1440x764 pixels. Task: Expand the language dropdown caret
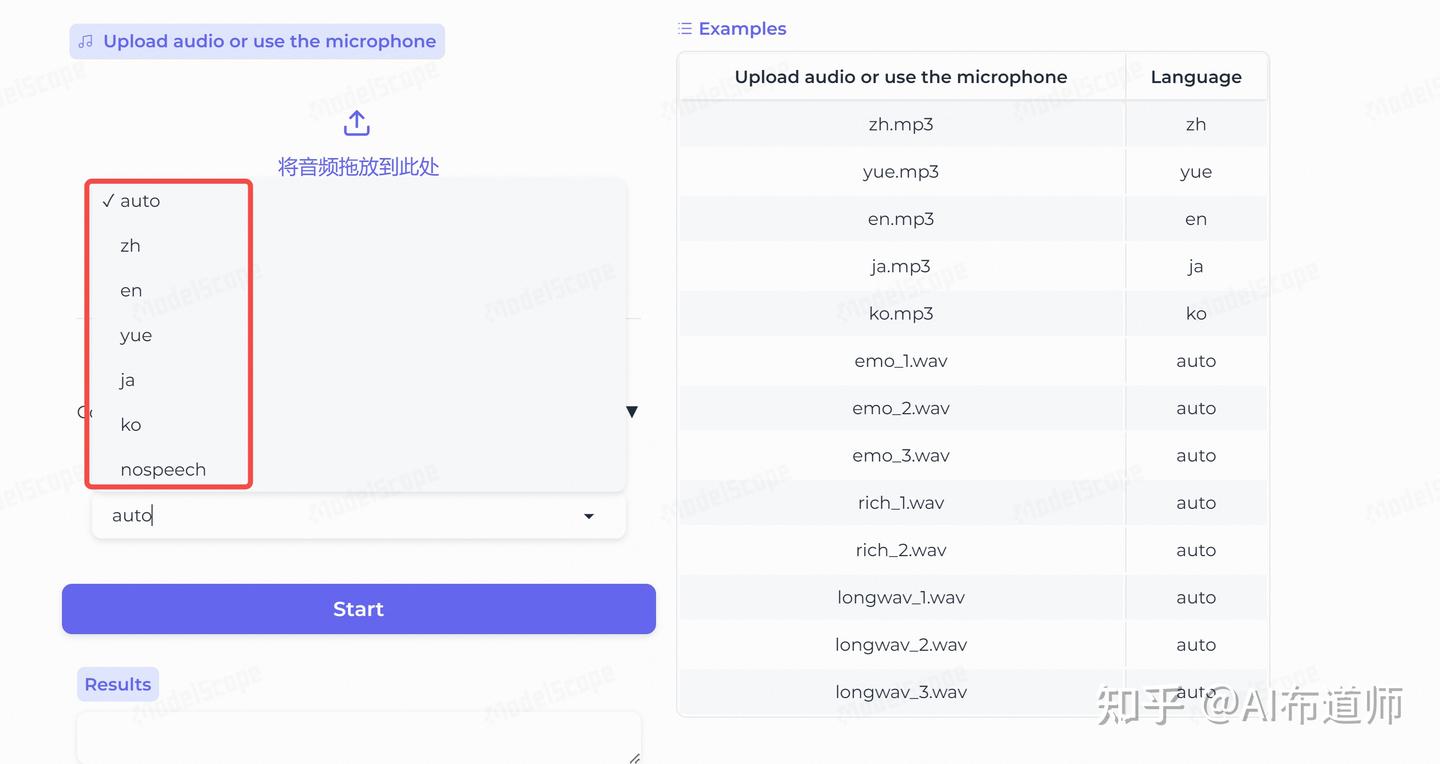589,516
